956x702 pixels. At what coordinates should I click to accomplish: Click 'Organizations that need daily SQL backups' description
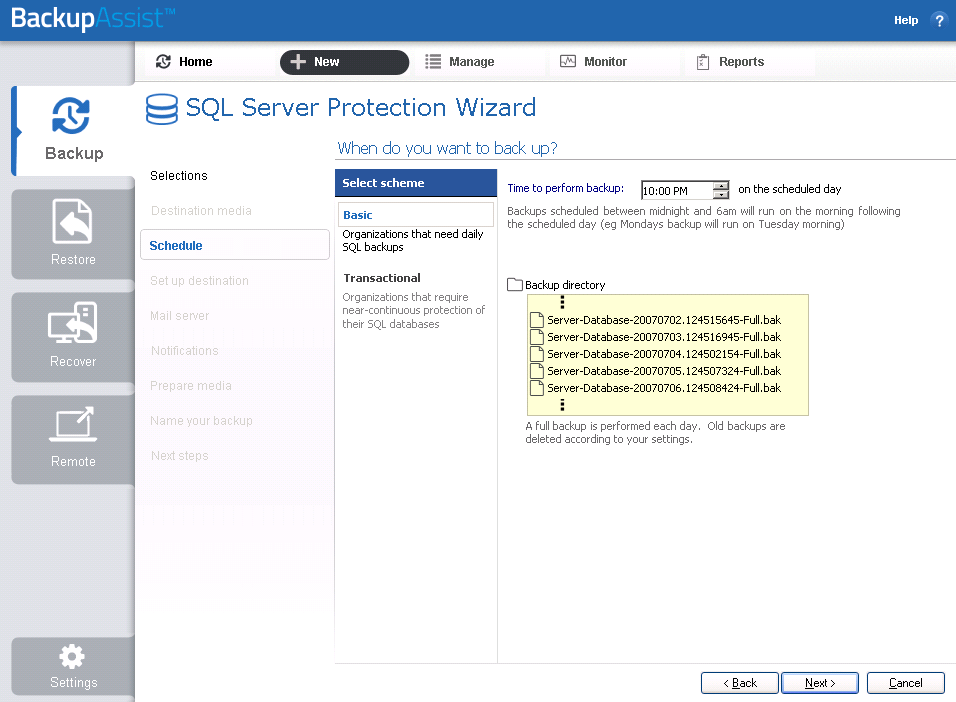point(413,240)
